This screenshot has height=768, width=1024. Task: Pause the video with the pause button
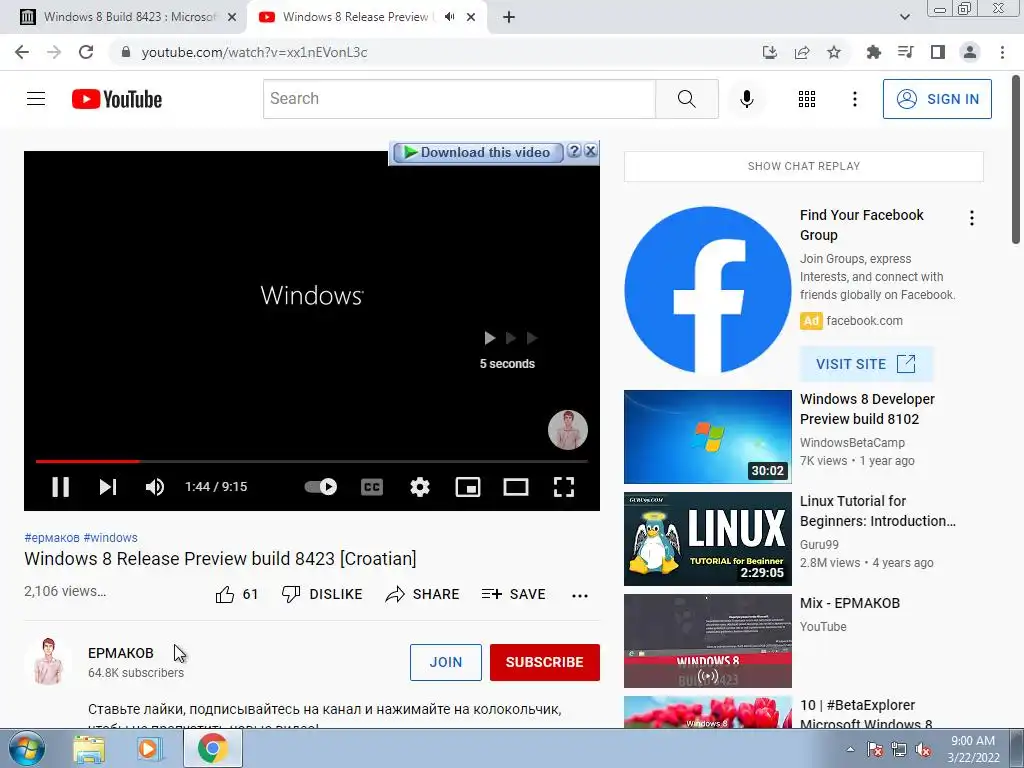click(x=60, y=487)
